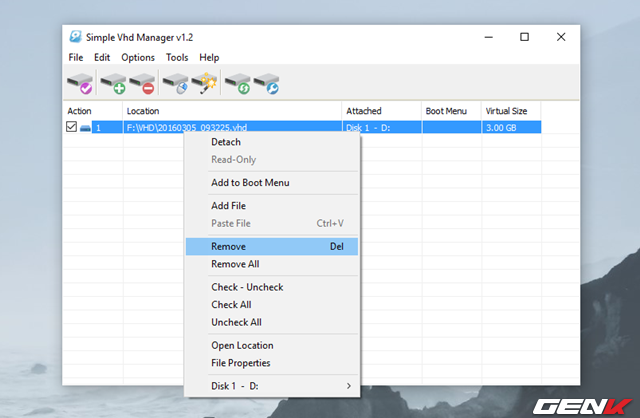Screen dimensions: 640x418
Task: Expand the Disk 1 - D: submenu
Action: point(272,386)
